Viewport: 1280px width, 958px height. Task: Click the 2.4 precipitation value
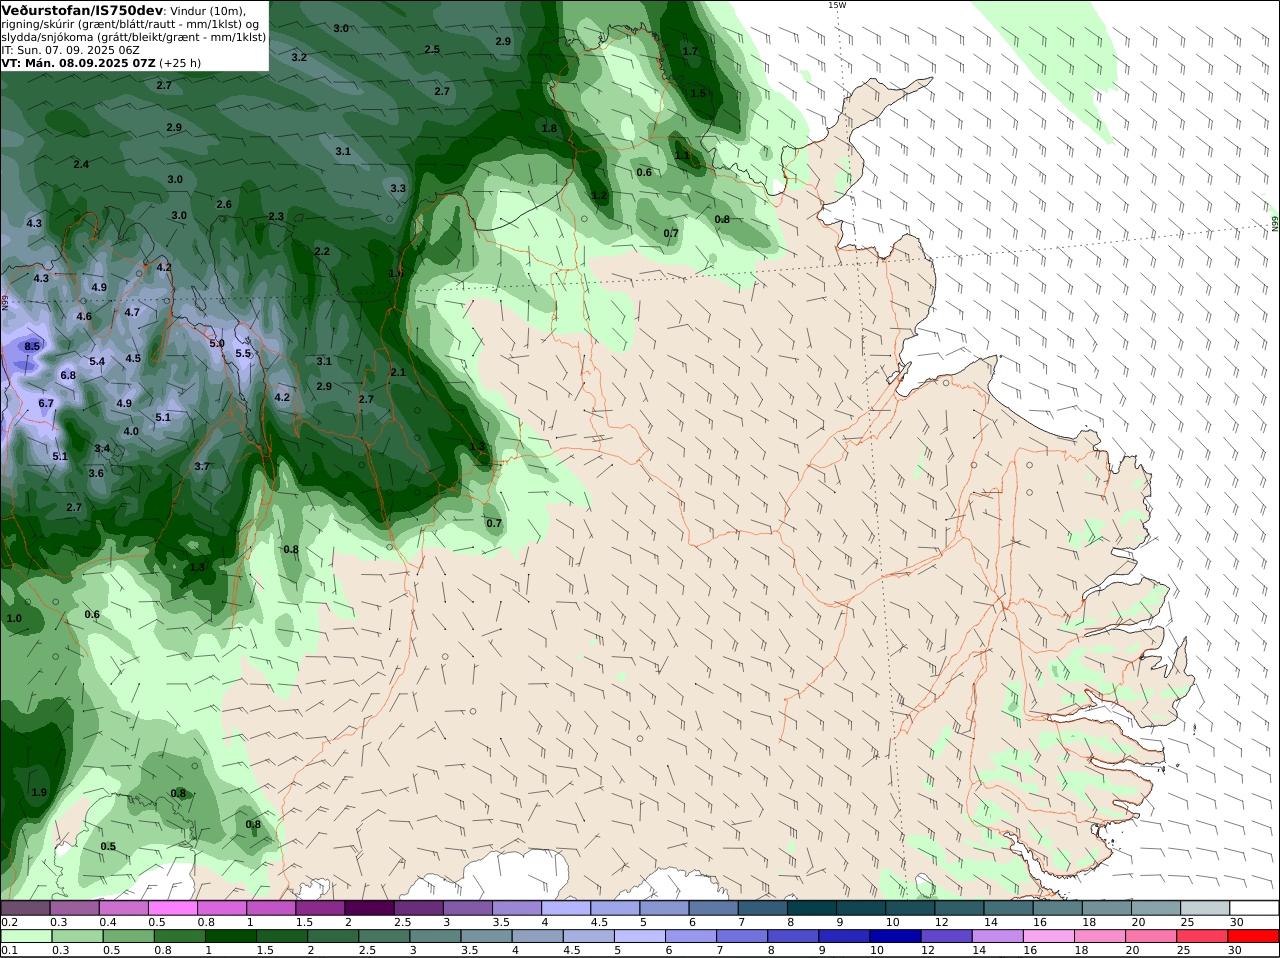(x=81, y=164)
